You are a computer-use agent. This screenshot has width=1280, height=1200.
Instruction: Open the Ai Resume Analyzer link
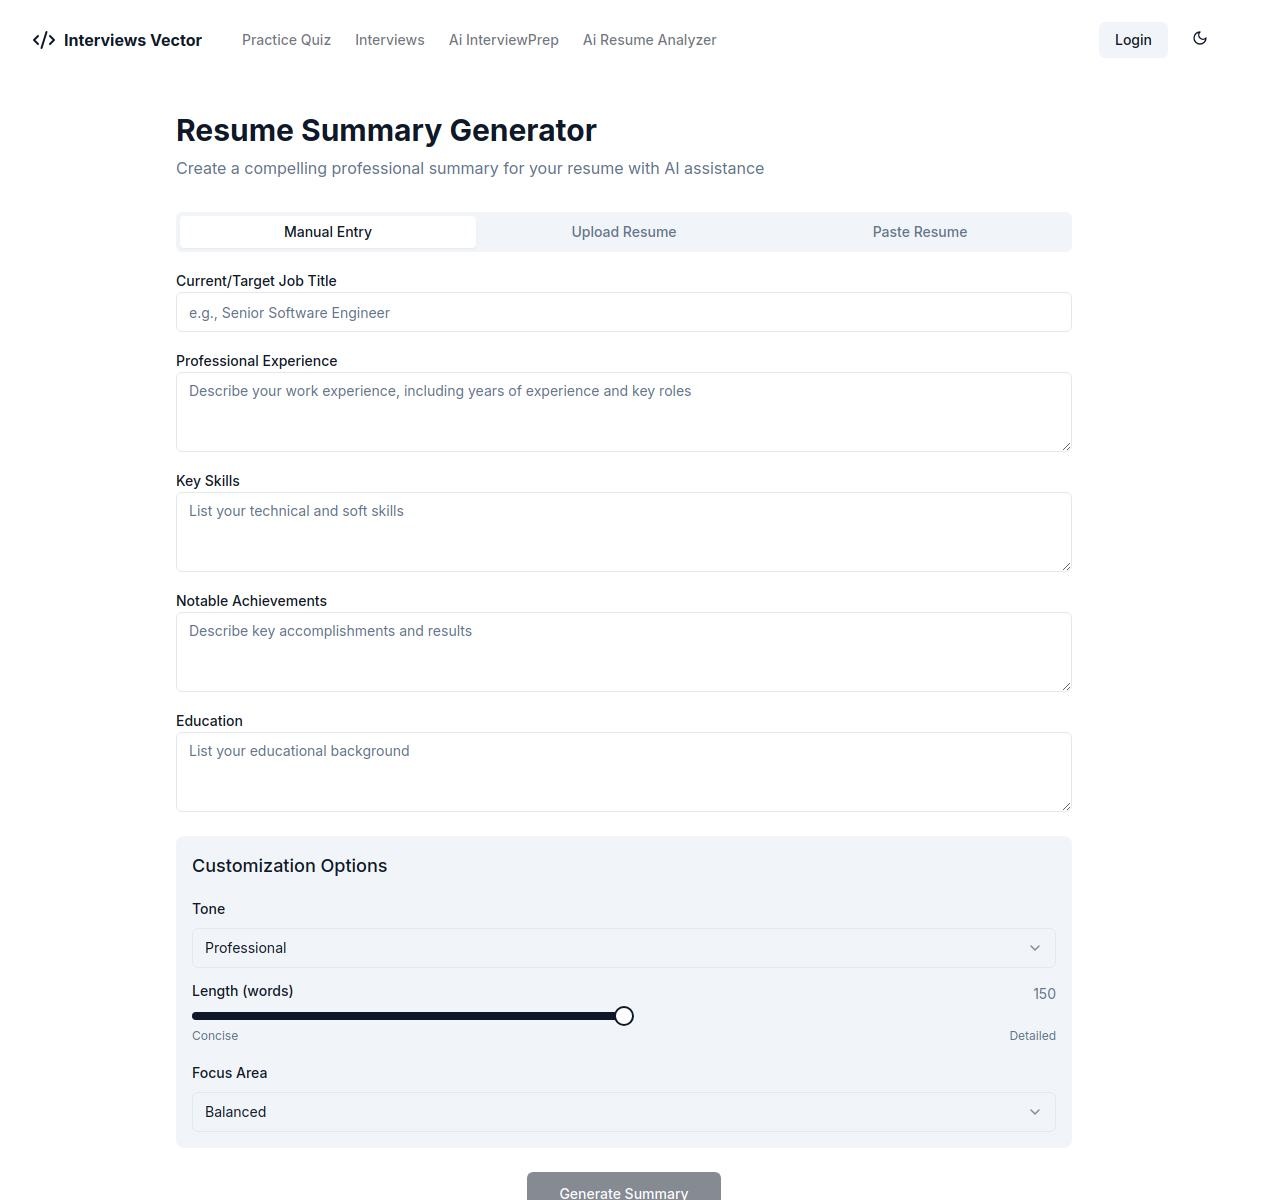tap(650, 40)
